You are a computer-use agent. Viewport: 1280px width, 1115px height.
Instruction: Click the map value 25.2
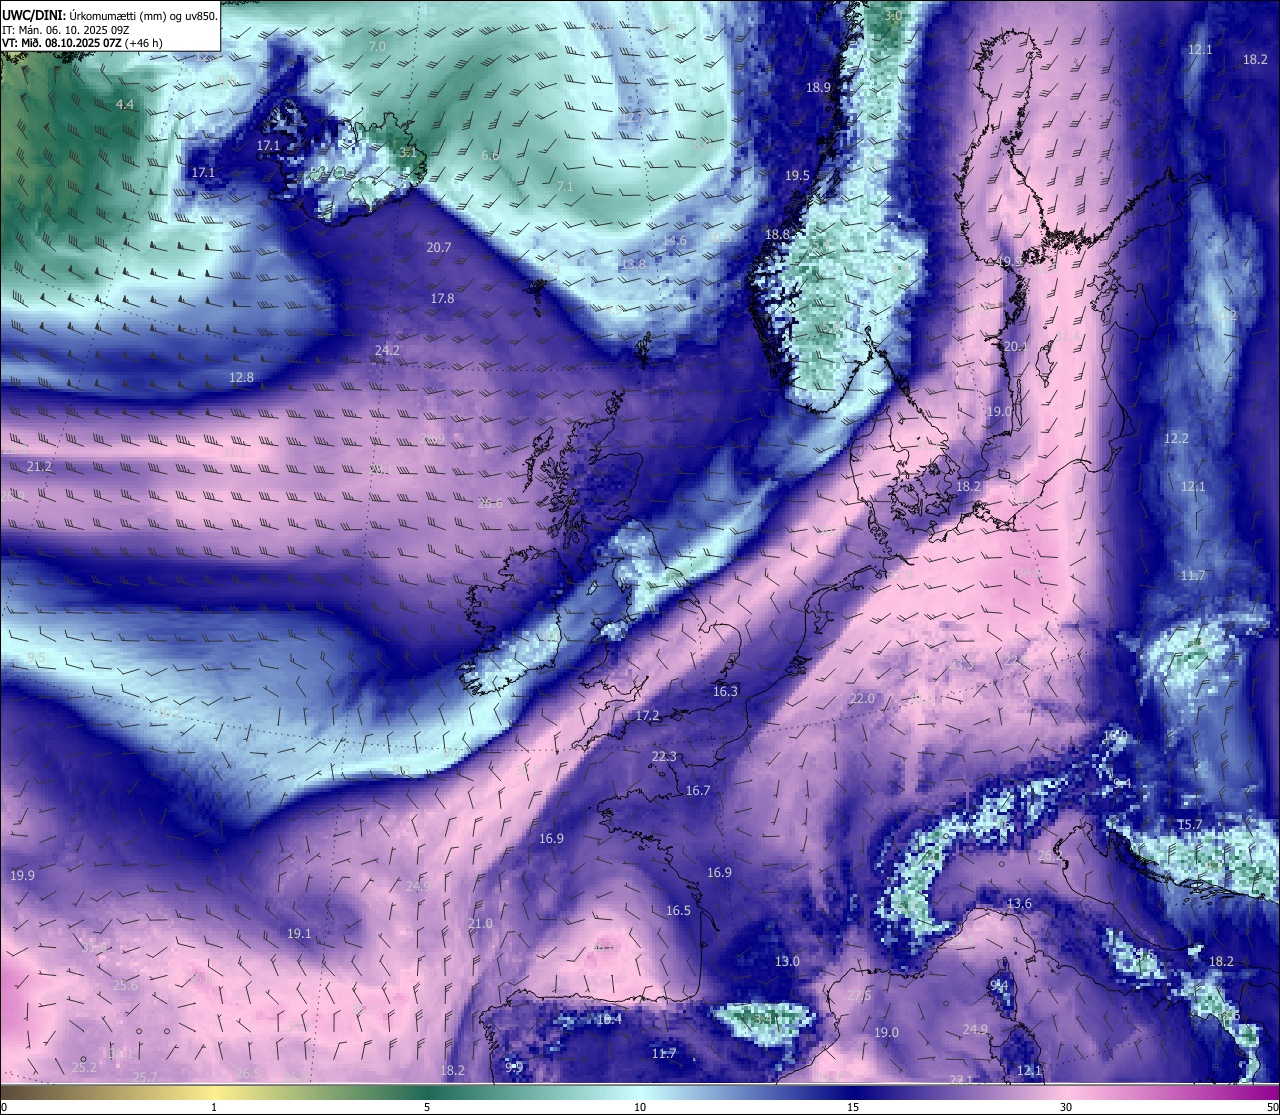click(x=84, y=1068)
